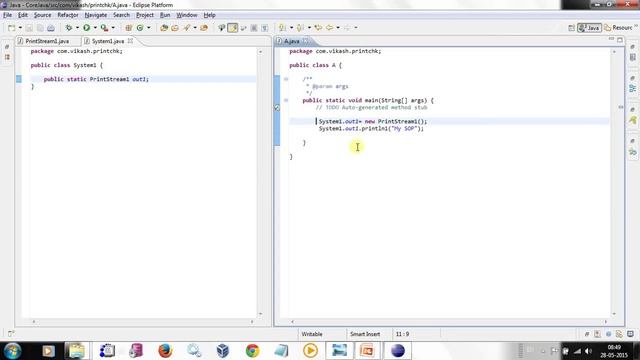The height and width of the screenshot is (360, 640).
Task: Click the 'Writable' status bar entry
Action: click(x=312, y=334)
